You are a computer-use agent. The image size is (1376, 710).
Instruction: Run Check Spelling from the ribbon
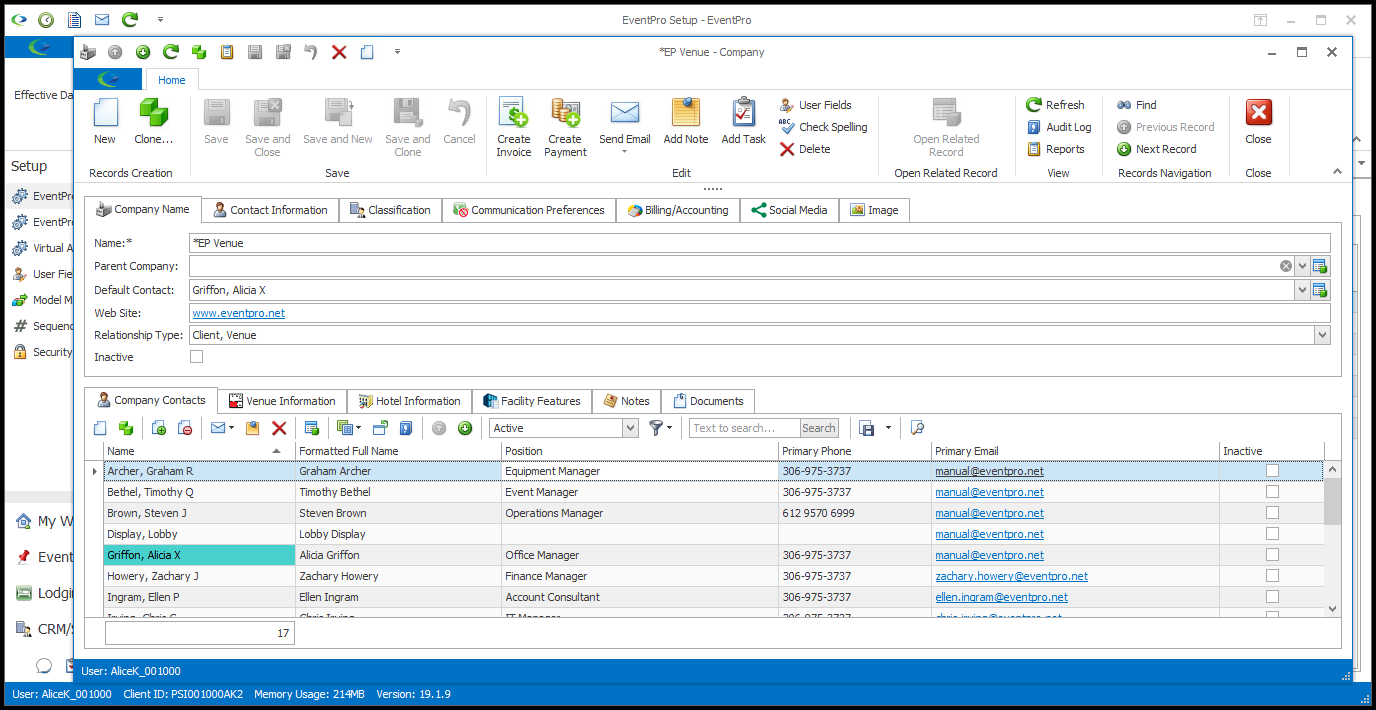click(x=823, y=127)
